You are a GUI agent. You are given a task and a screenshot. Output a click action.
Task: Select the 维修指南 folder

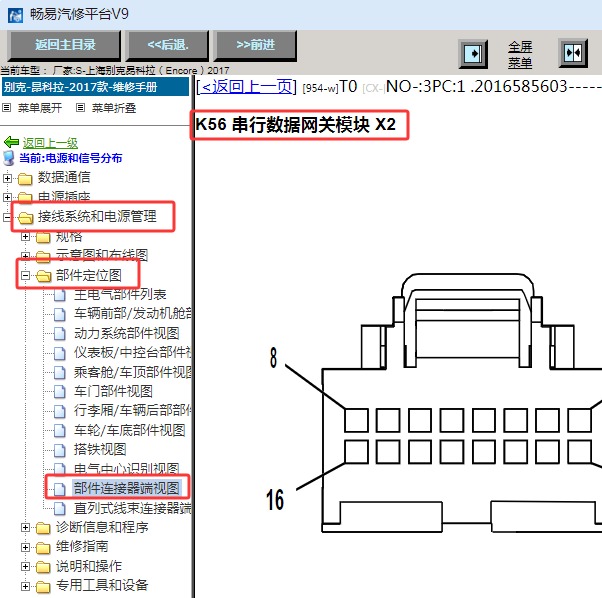(x=82, y=547)
